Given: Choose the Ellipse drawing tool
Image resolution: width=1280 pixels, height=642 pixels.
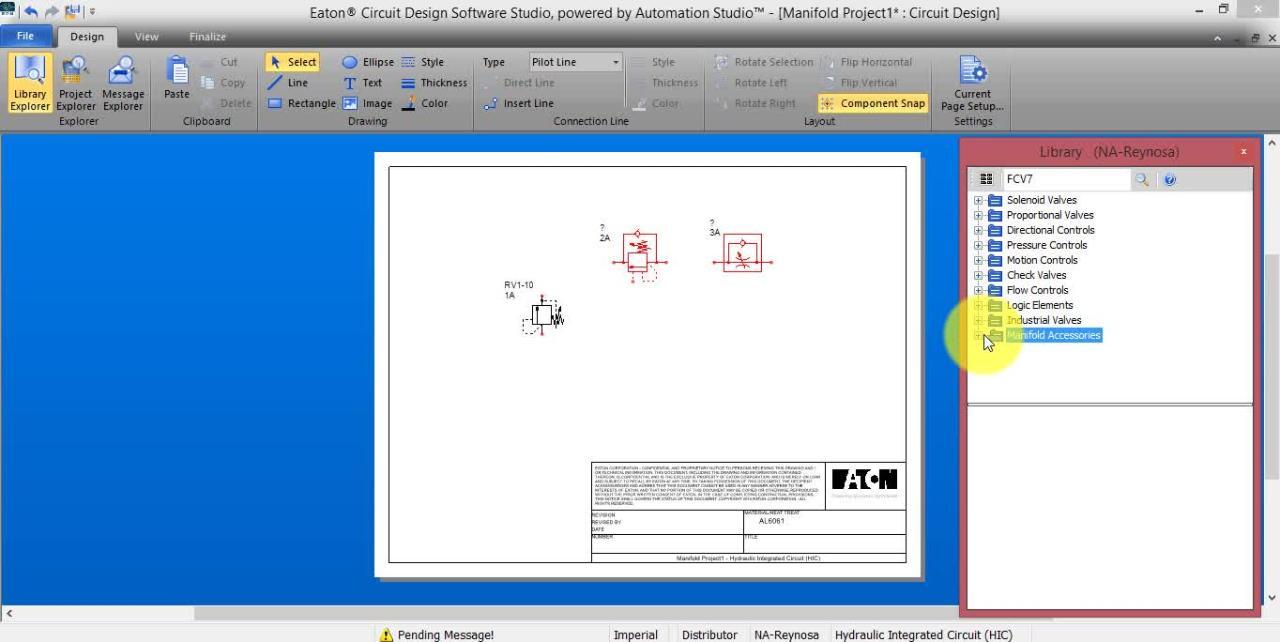Looking at the screenshot, I should tap(367, 62).
